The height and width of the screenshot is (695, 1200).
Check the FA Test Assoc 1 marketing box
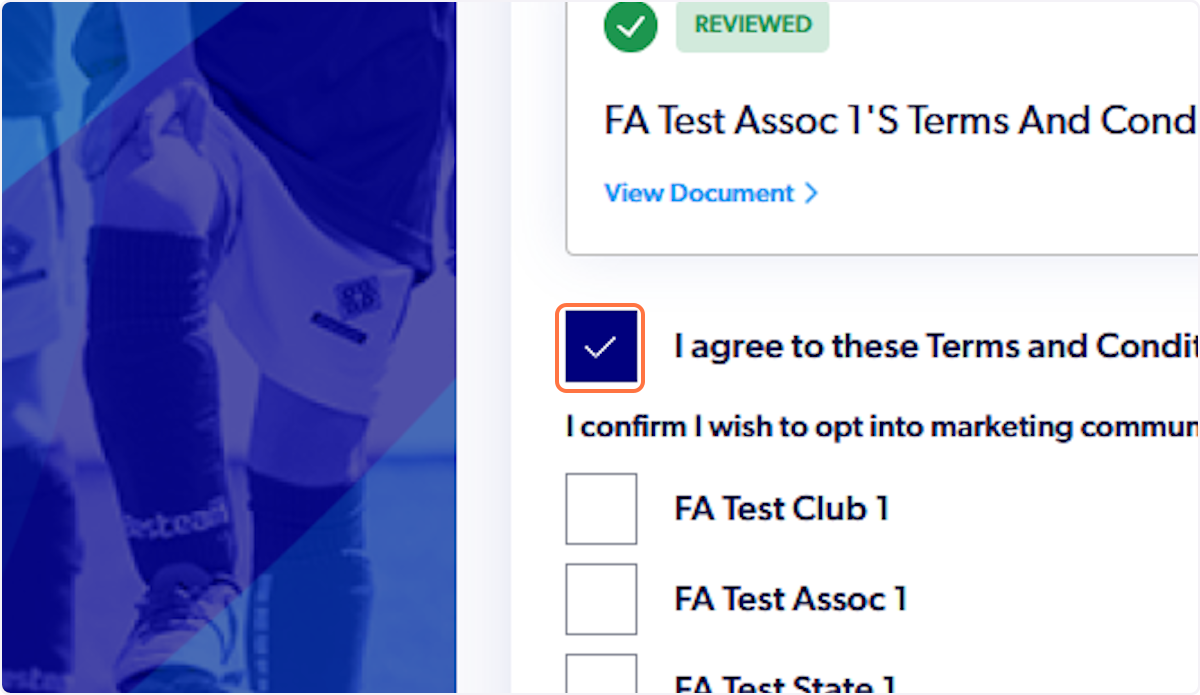[x=600, y=598]
